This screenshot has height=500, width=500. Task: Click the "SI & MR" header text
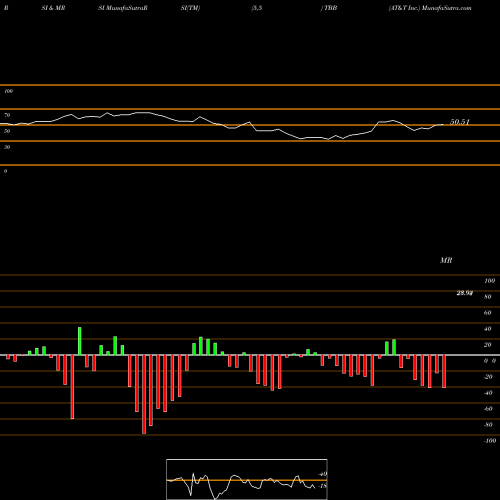[53, 8]
